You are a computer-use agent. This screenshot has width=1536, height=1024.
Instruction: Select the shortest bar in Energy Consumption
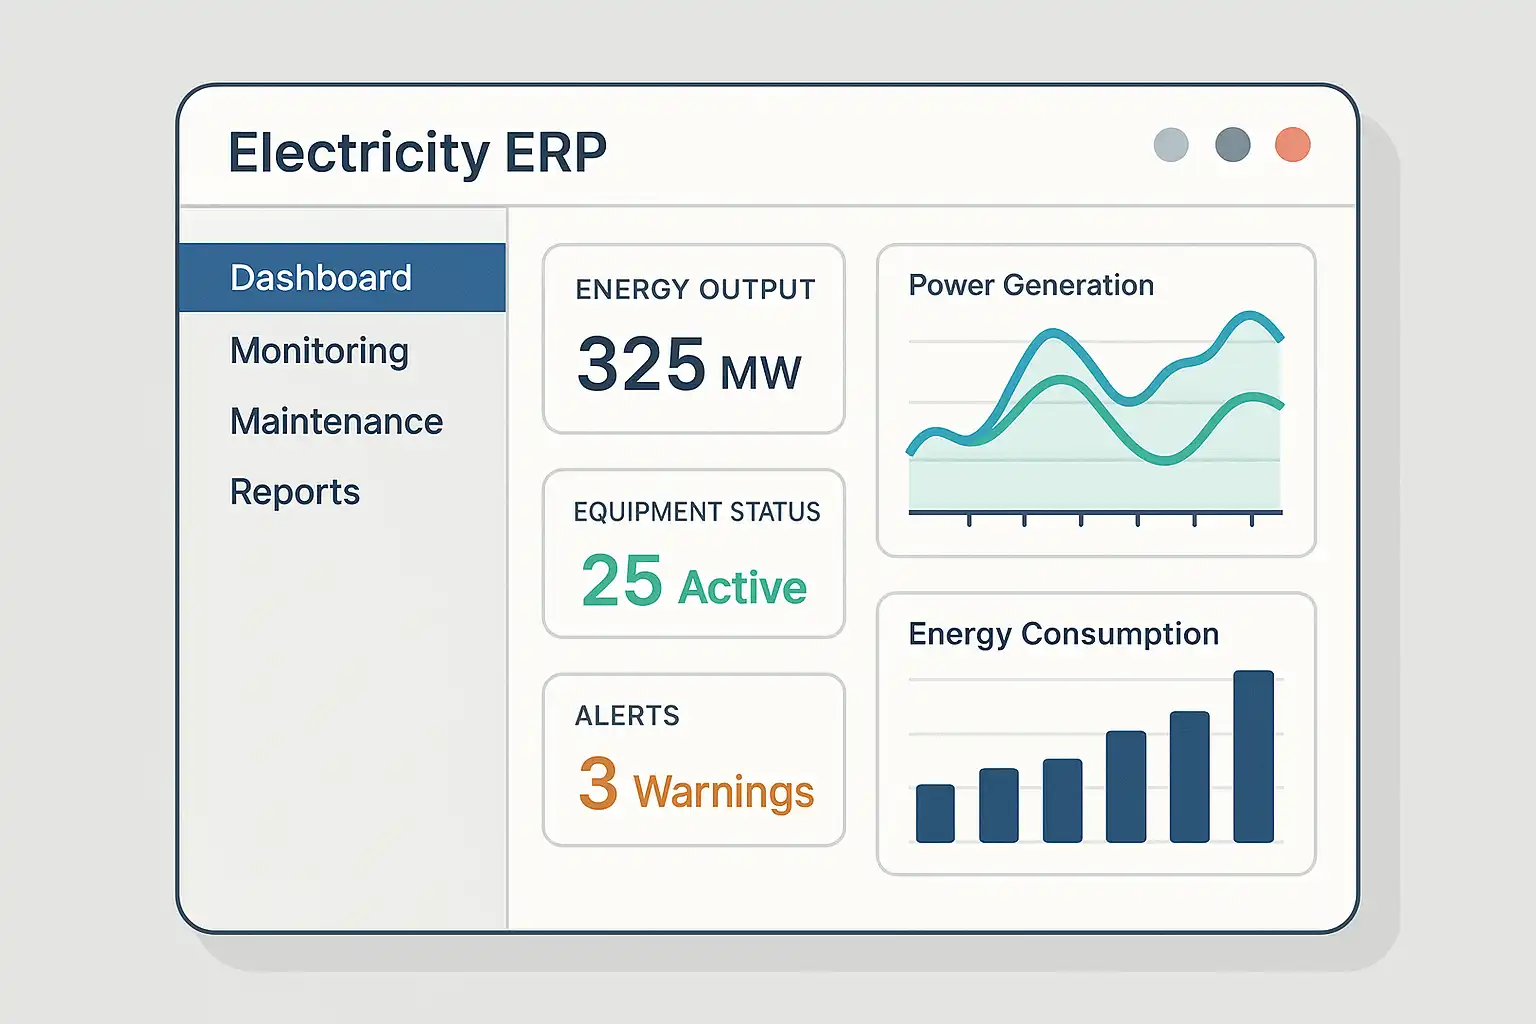click(x=935, y=813)
